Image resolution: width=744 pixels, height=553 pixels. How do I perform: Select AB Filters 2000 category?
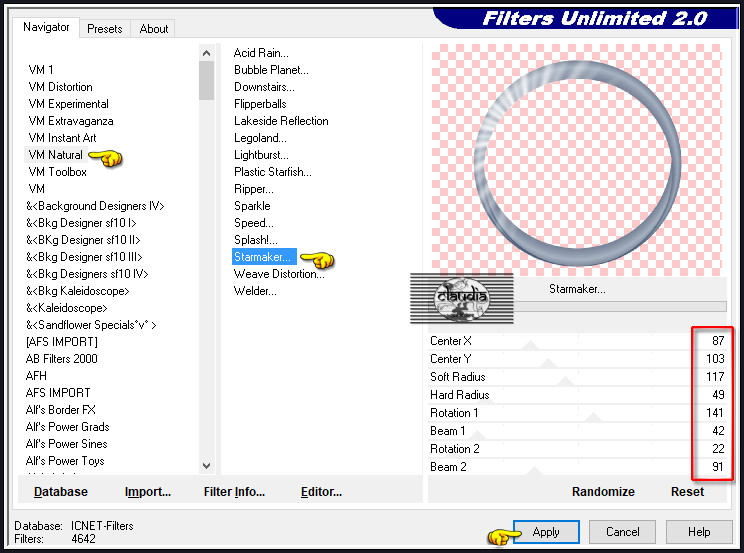pyautogui.click(x=62, y=359)
